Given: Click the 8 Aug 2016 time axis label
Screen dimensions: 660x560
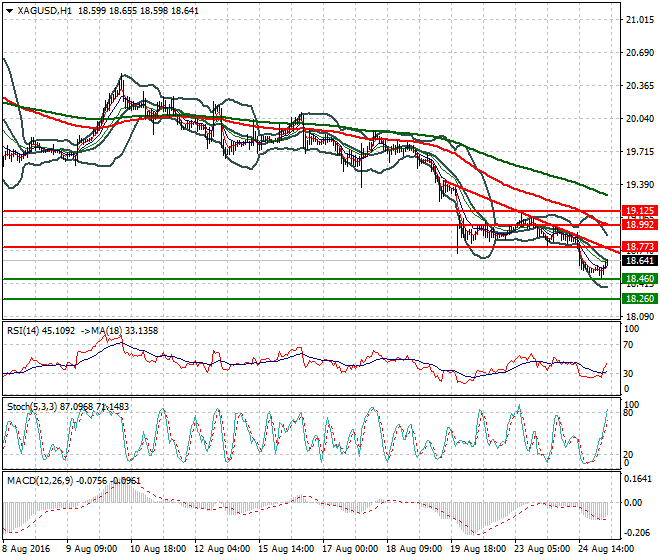Looking at the screenshot, I should [x=26, y=549].
